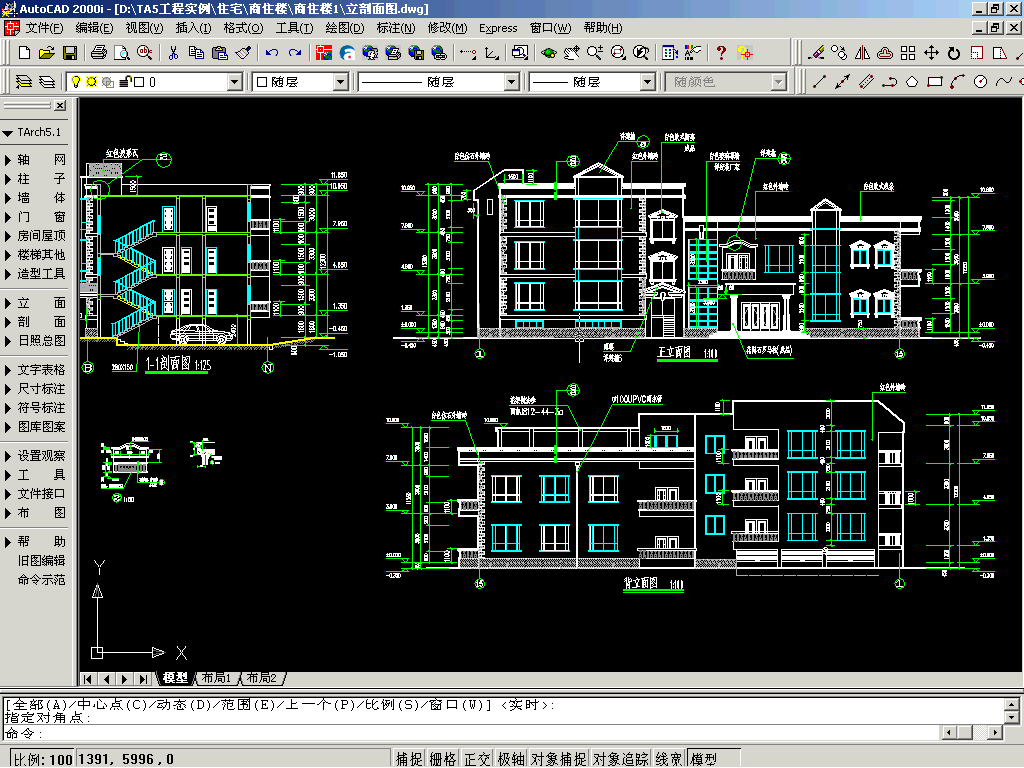This screenshot has height=768, width=1024.
Task: Open a drawing file with Open icon
Action: tap(46, 53)
